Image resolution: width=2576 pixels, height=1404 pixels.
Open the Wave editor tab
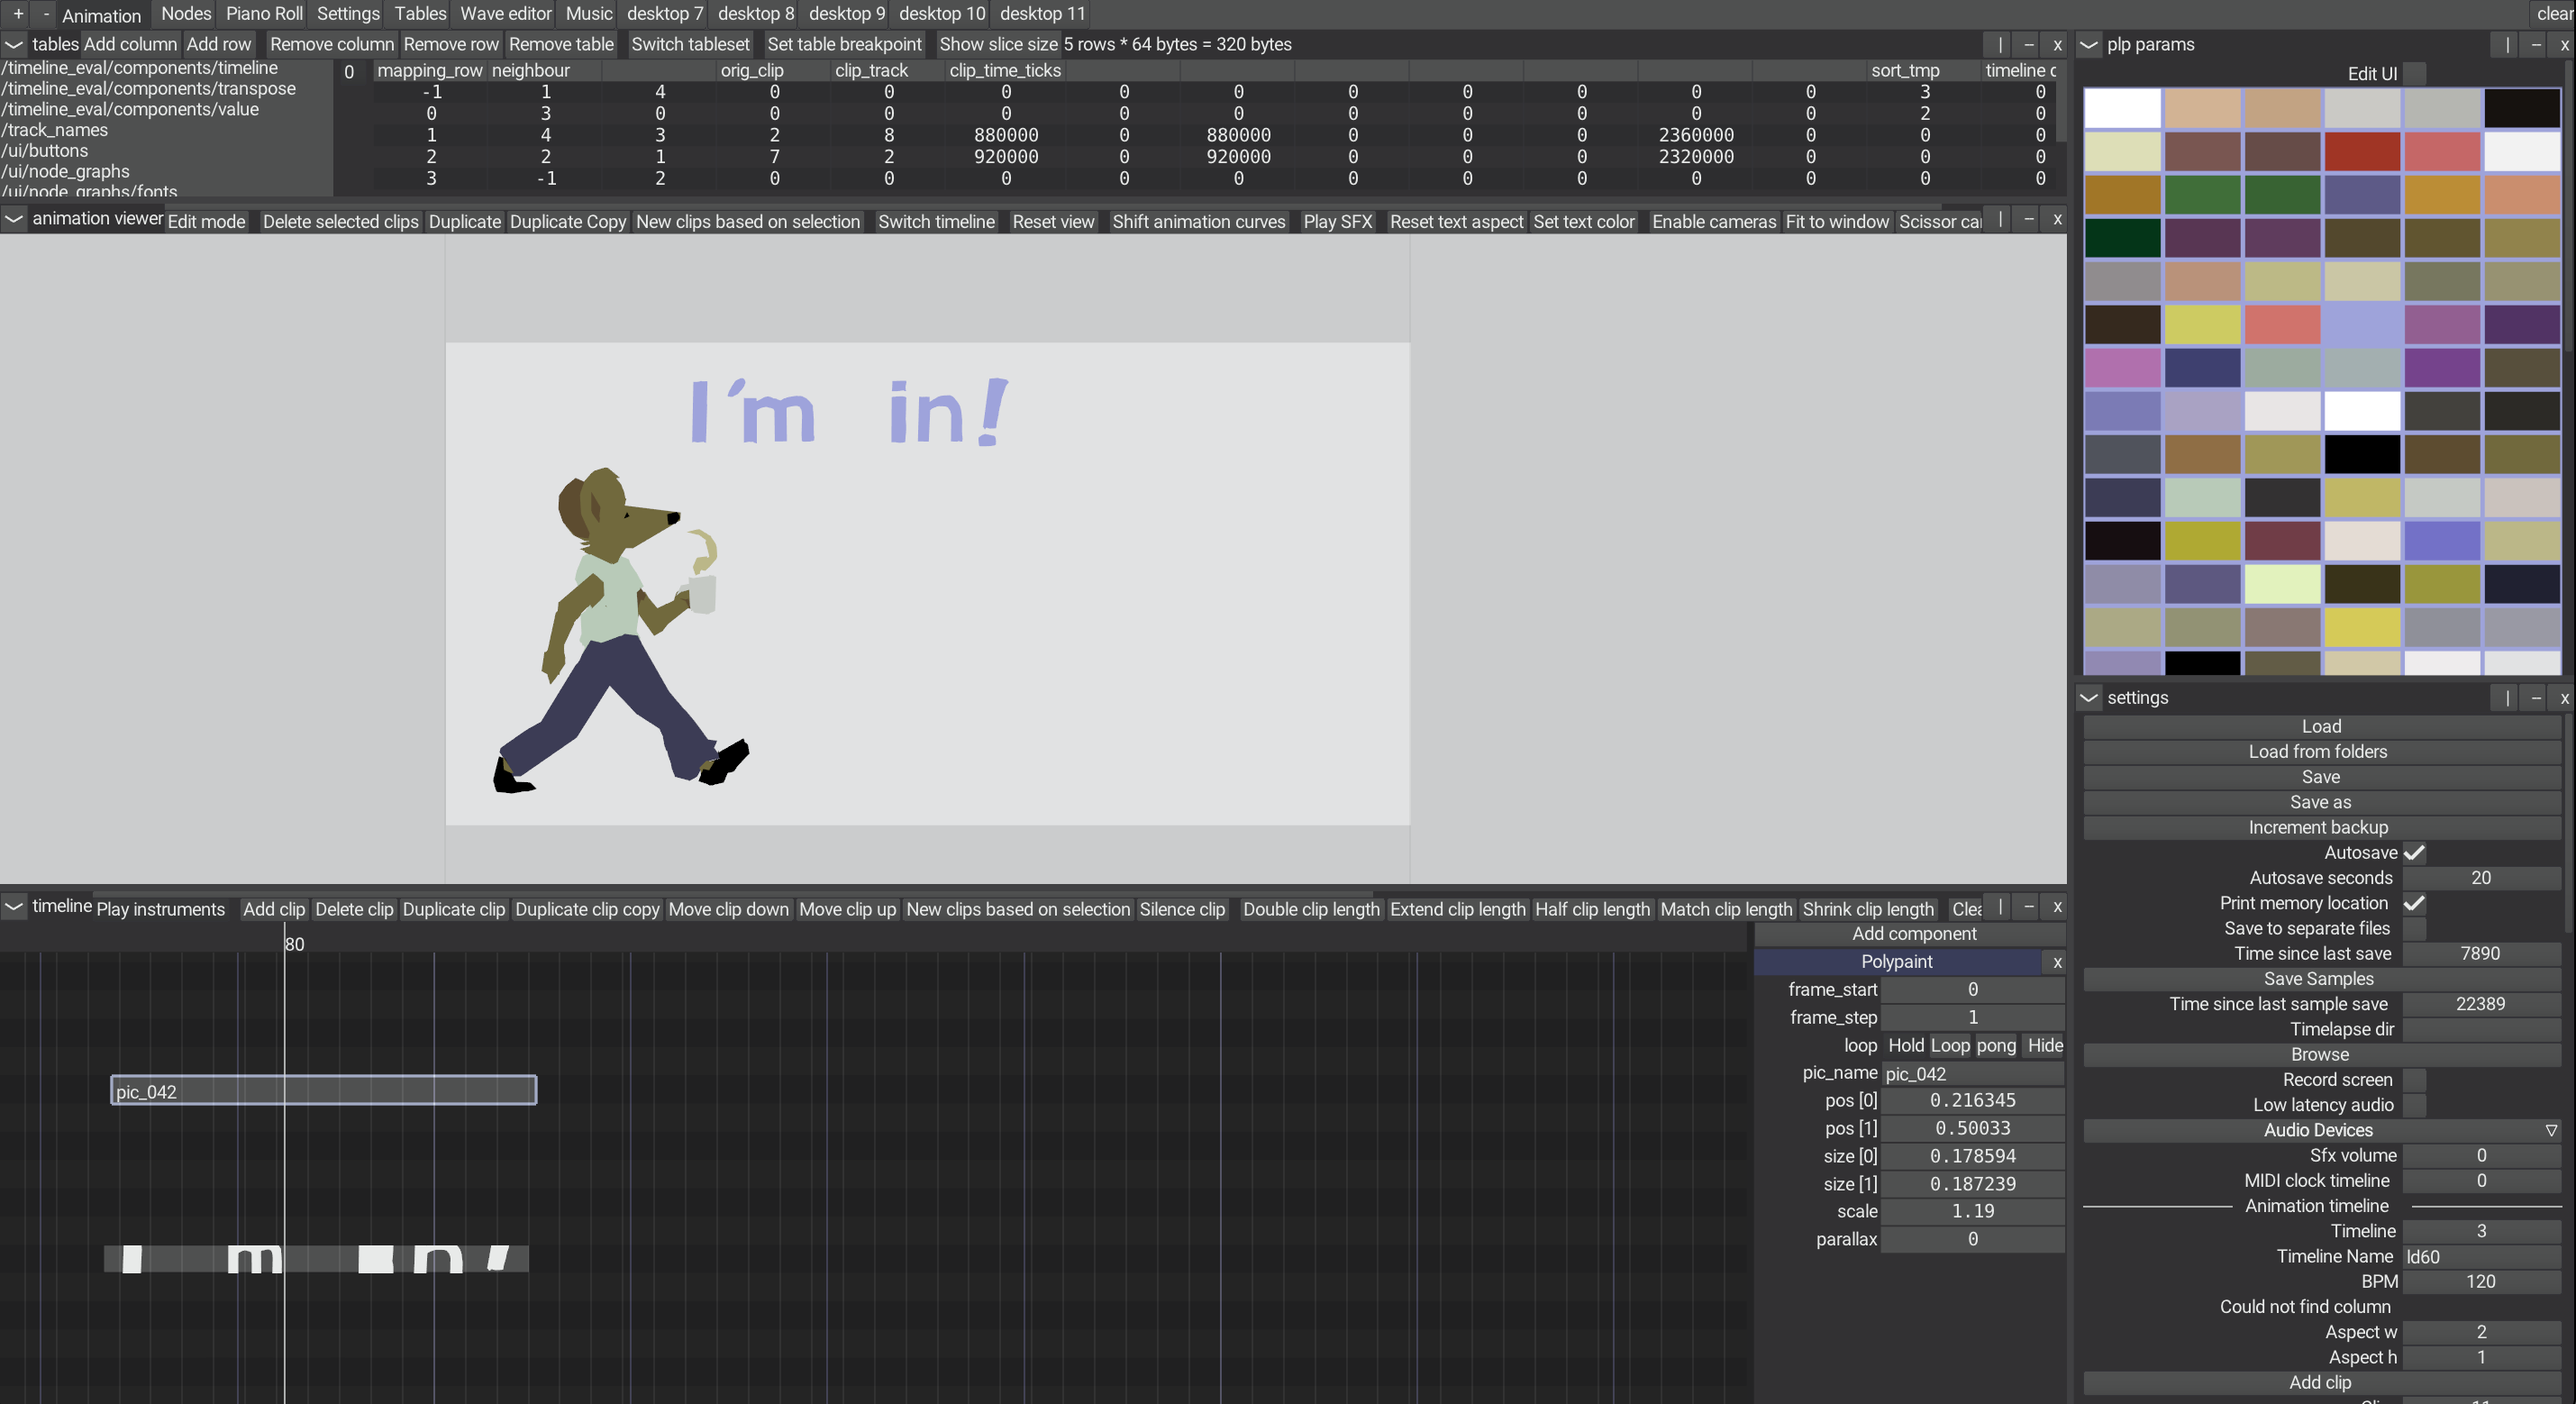505,14
